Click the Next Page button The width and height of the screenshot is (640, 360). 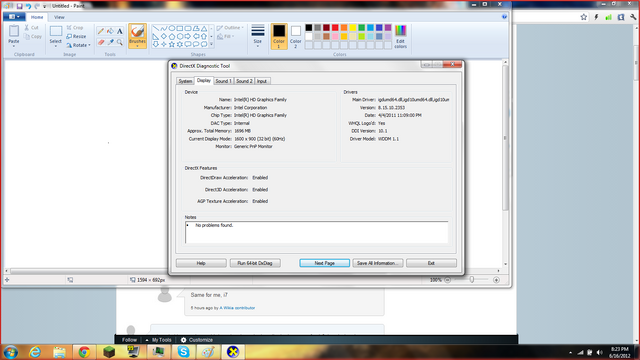pos(324,263)
